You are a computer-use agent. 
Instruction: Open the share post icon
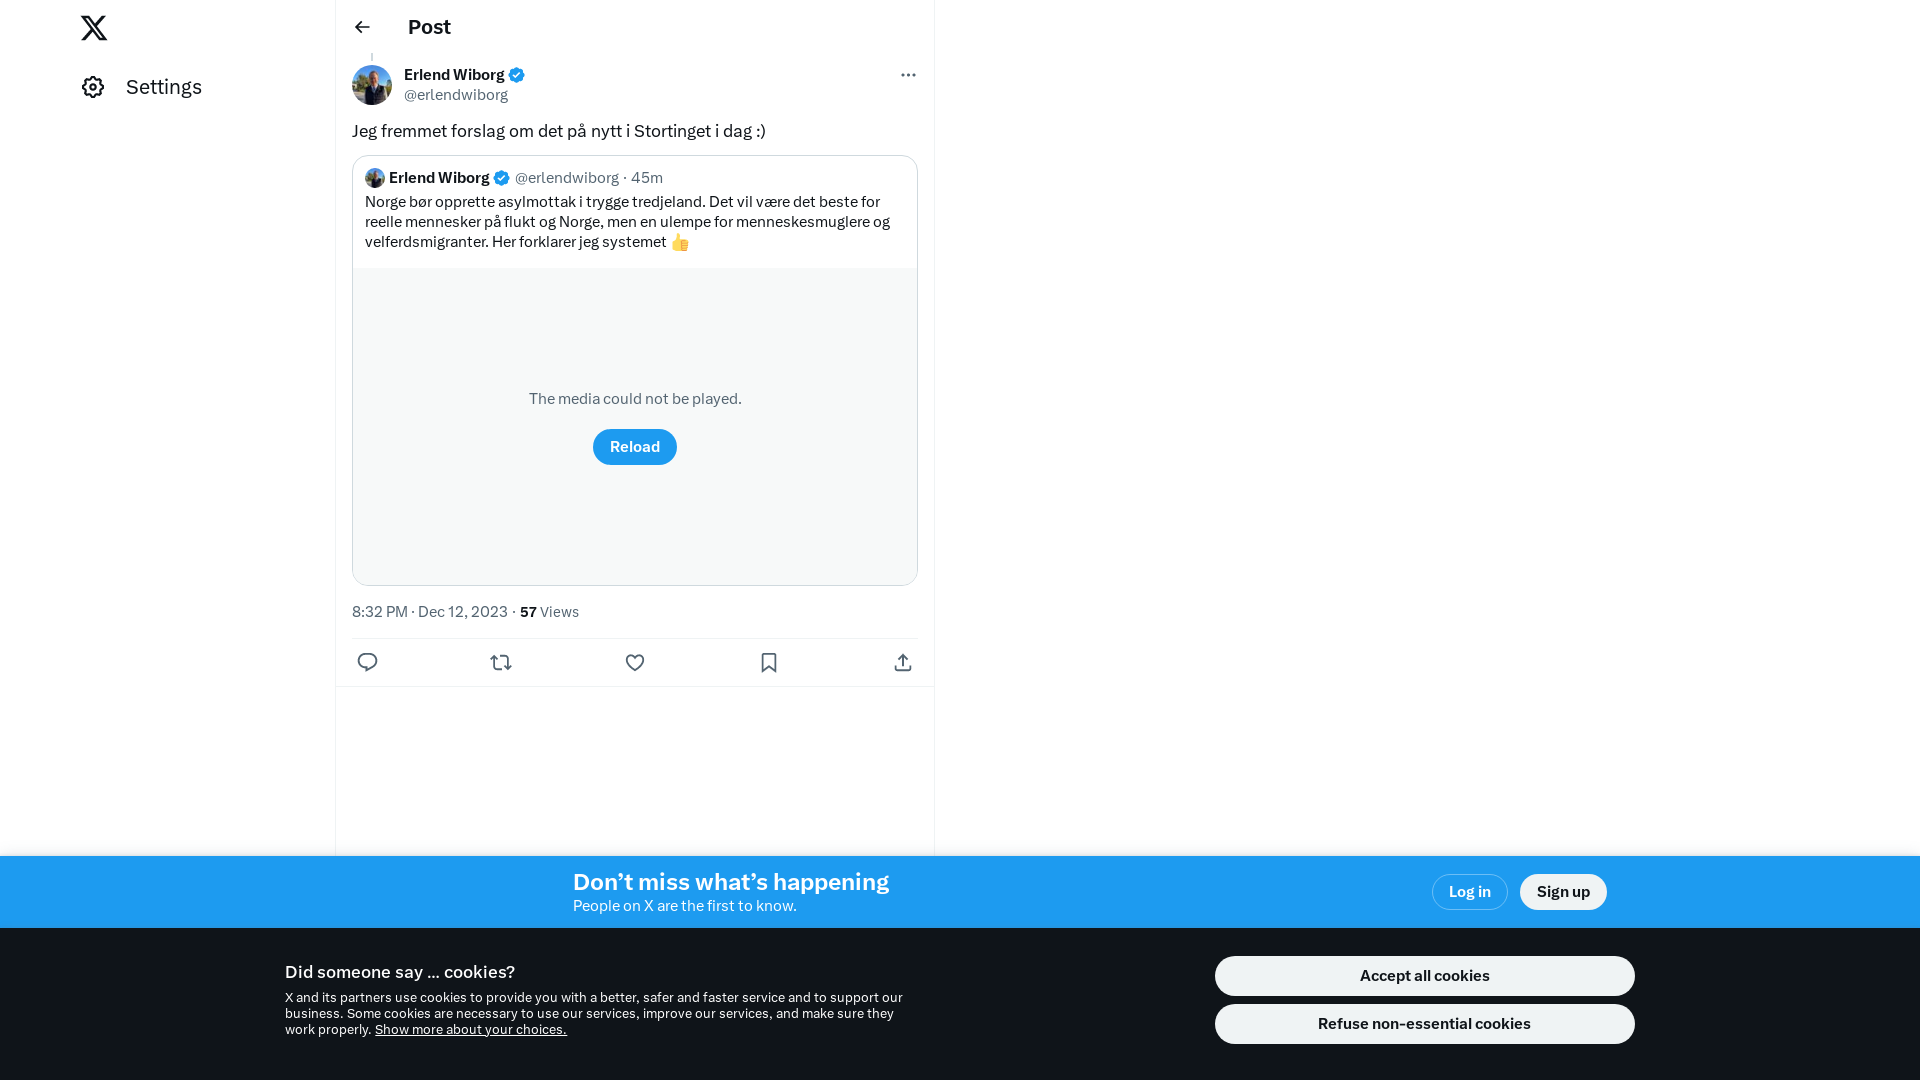pyautogui.click(x=903, y=662)
